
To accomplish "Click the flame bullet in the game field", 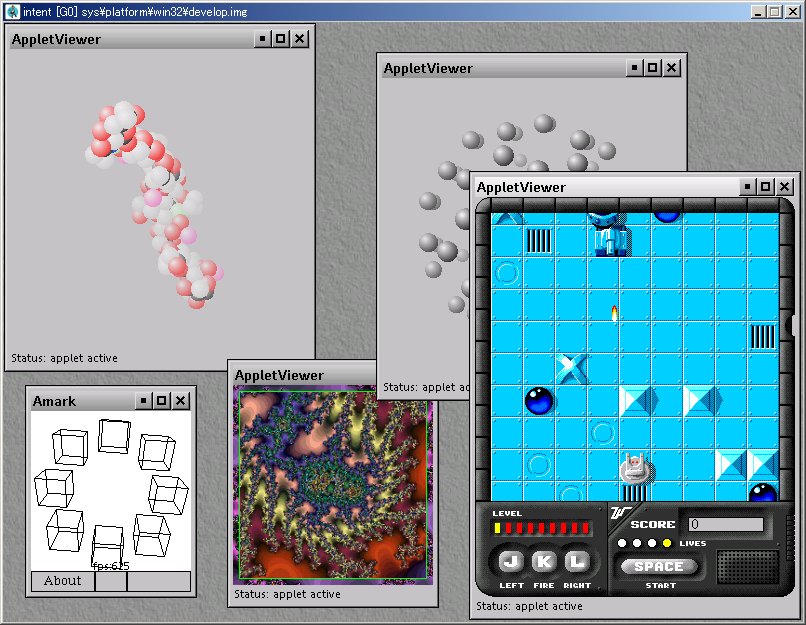I will 614,313.
